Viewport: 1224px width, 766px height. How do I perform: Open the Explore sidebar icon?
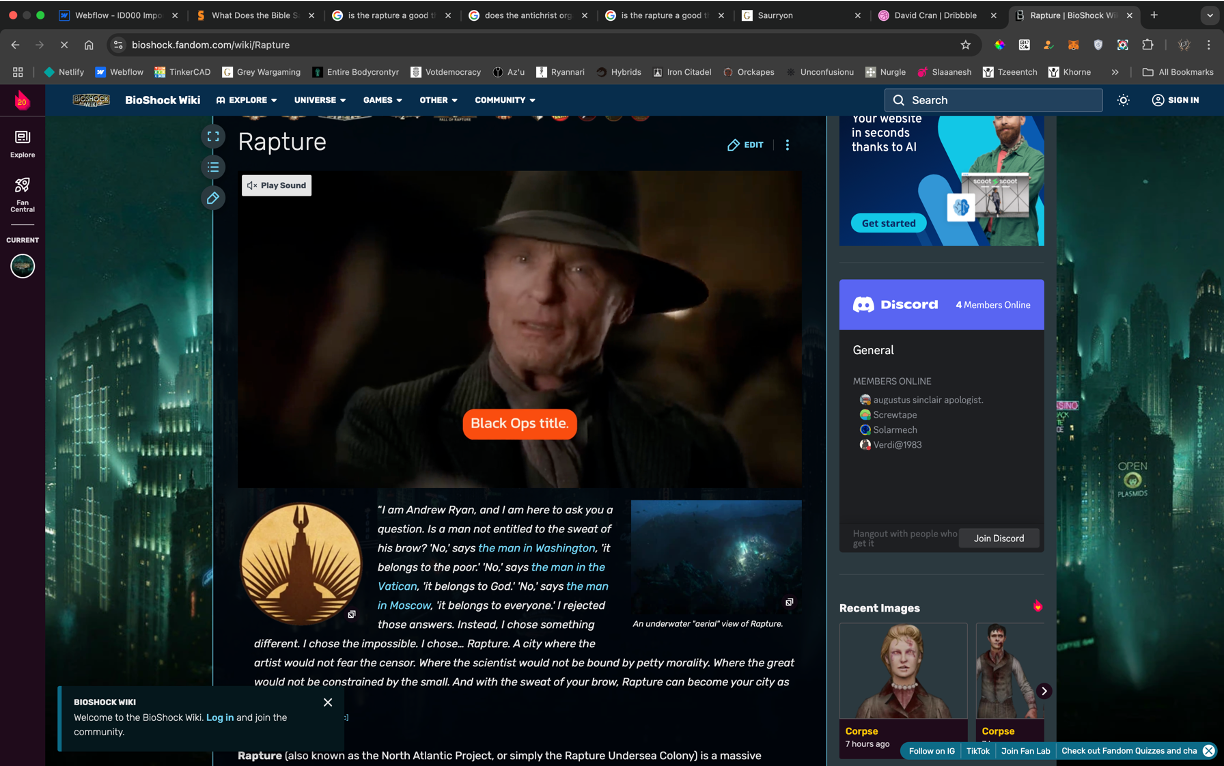(x=22, y=143)
